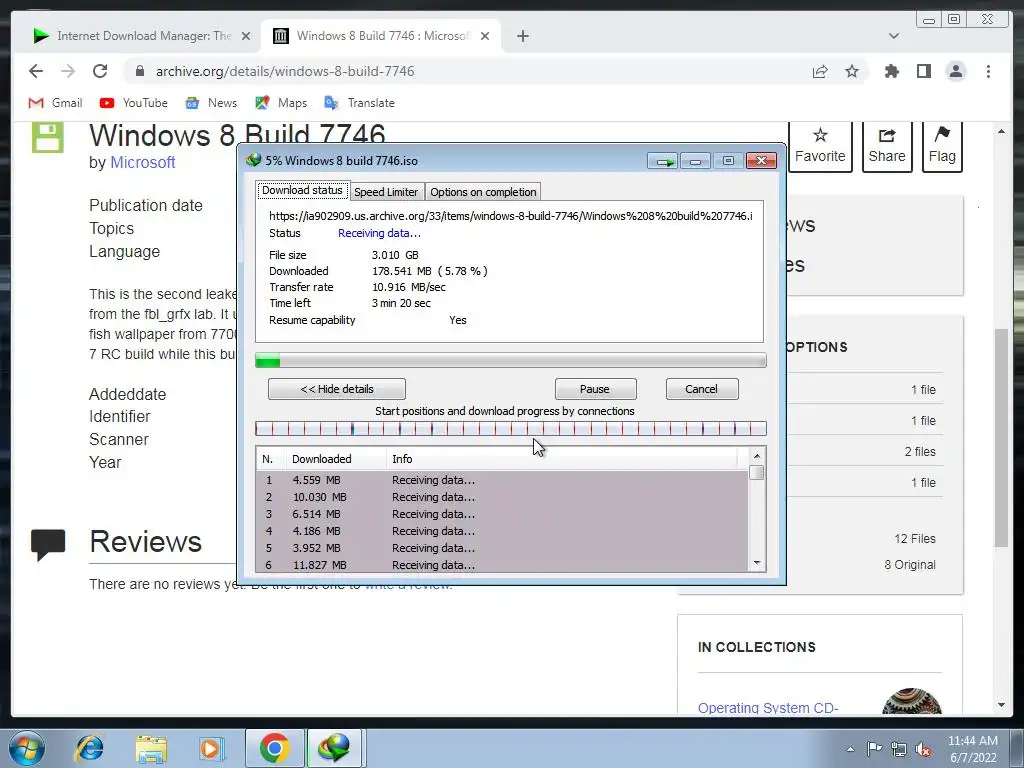Open the Chrome profile avatar
1024x768 pixels.
[x=955, y=71]
